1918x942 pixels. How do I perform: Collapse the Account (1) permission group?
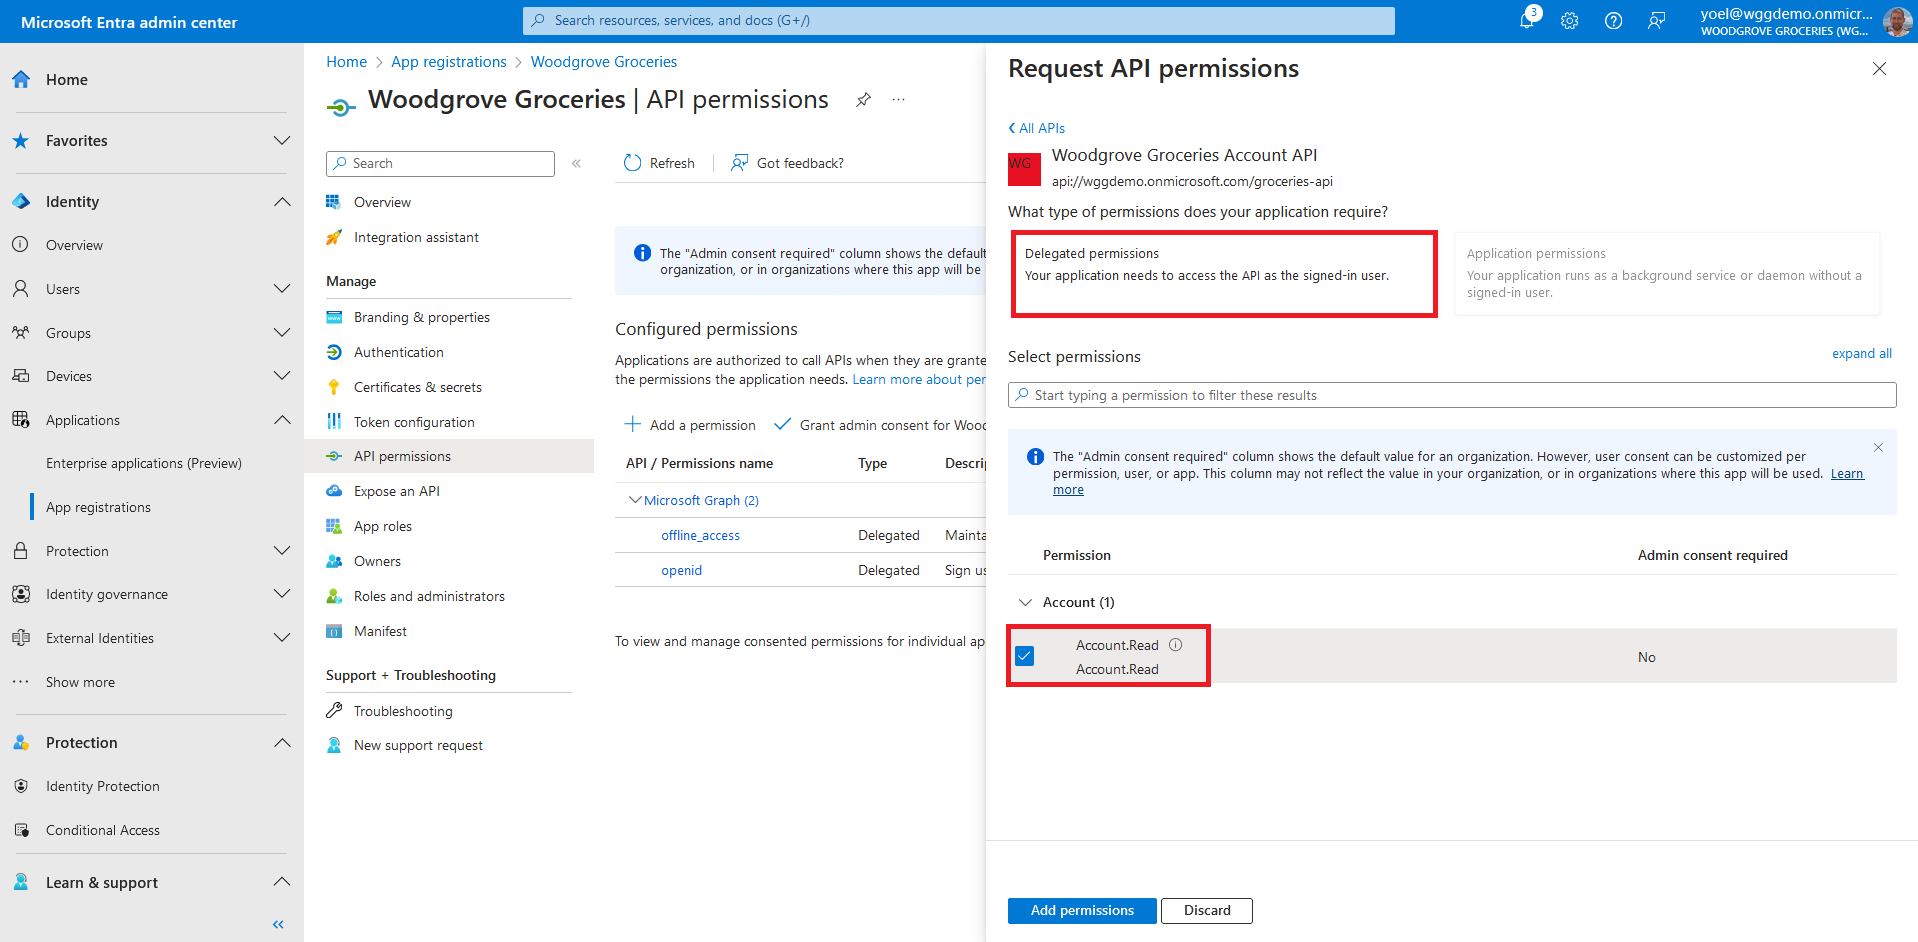1025,602
